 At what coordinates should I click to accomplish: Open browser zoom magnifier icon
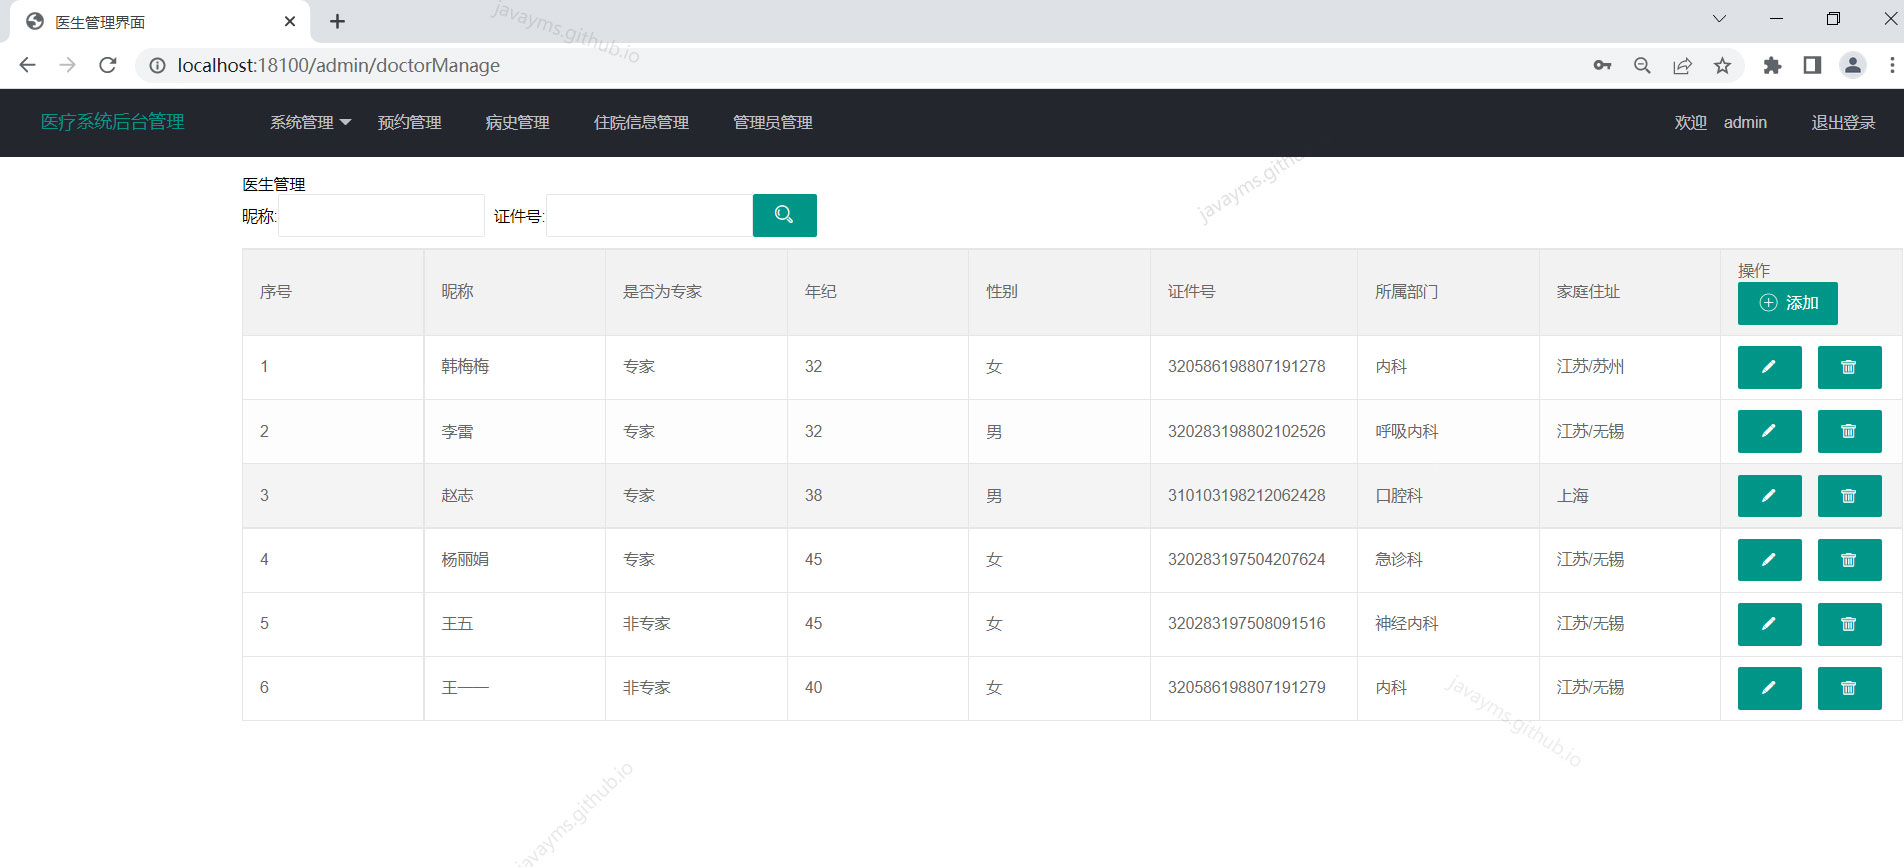coord(1642,65)
